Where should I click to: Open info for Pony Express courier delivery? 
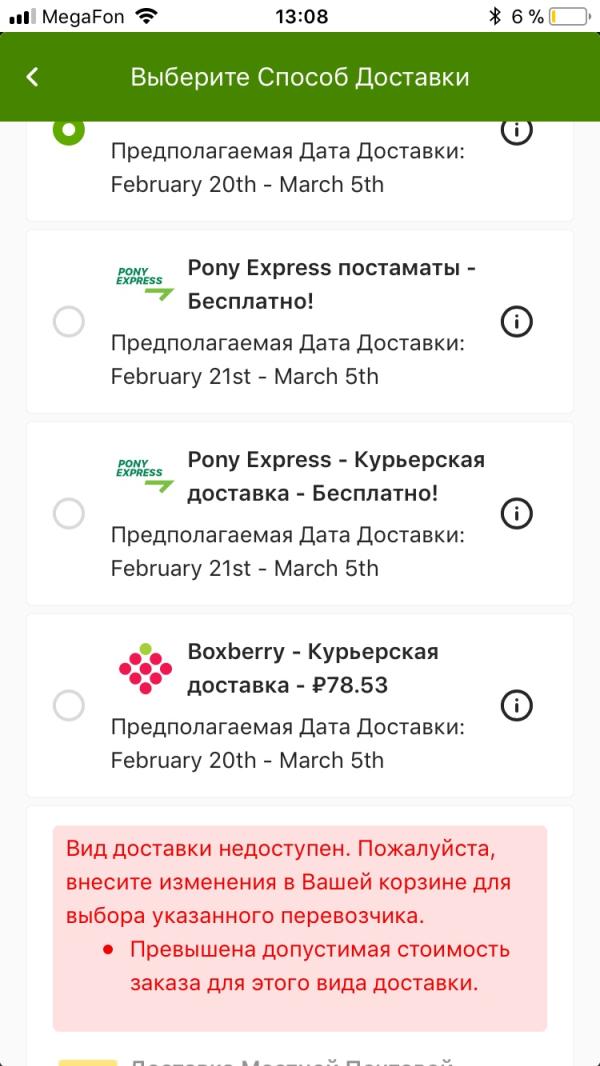(x=516, y=514)
